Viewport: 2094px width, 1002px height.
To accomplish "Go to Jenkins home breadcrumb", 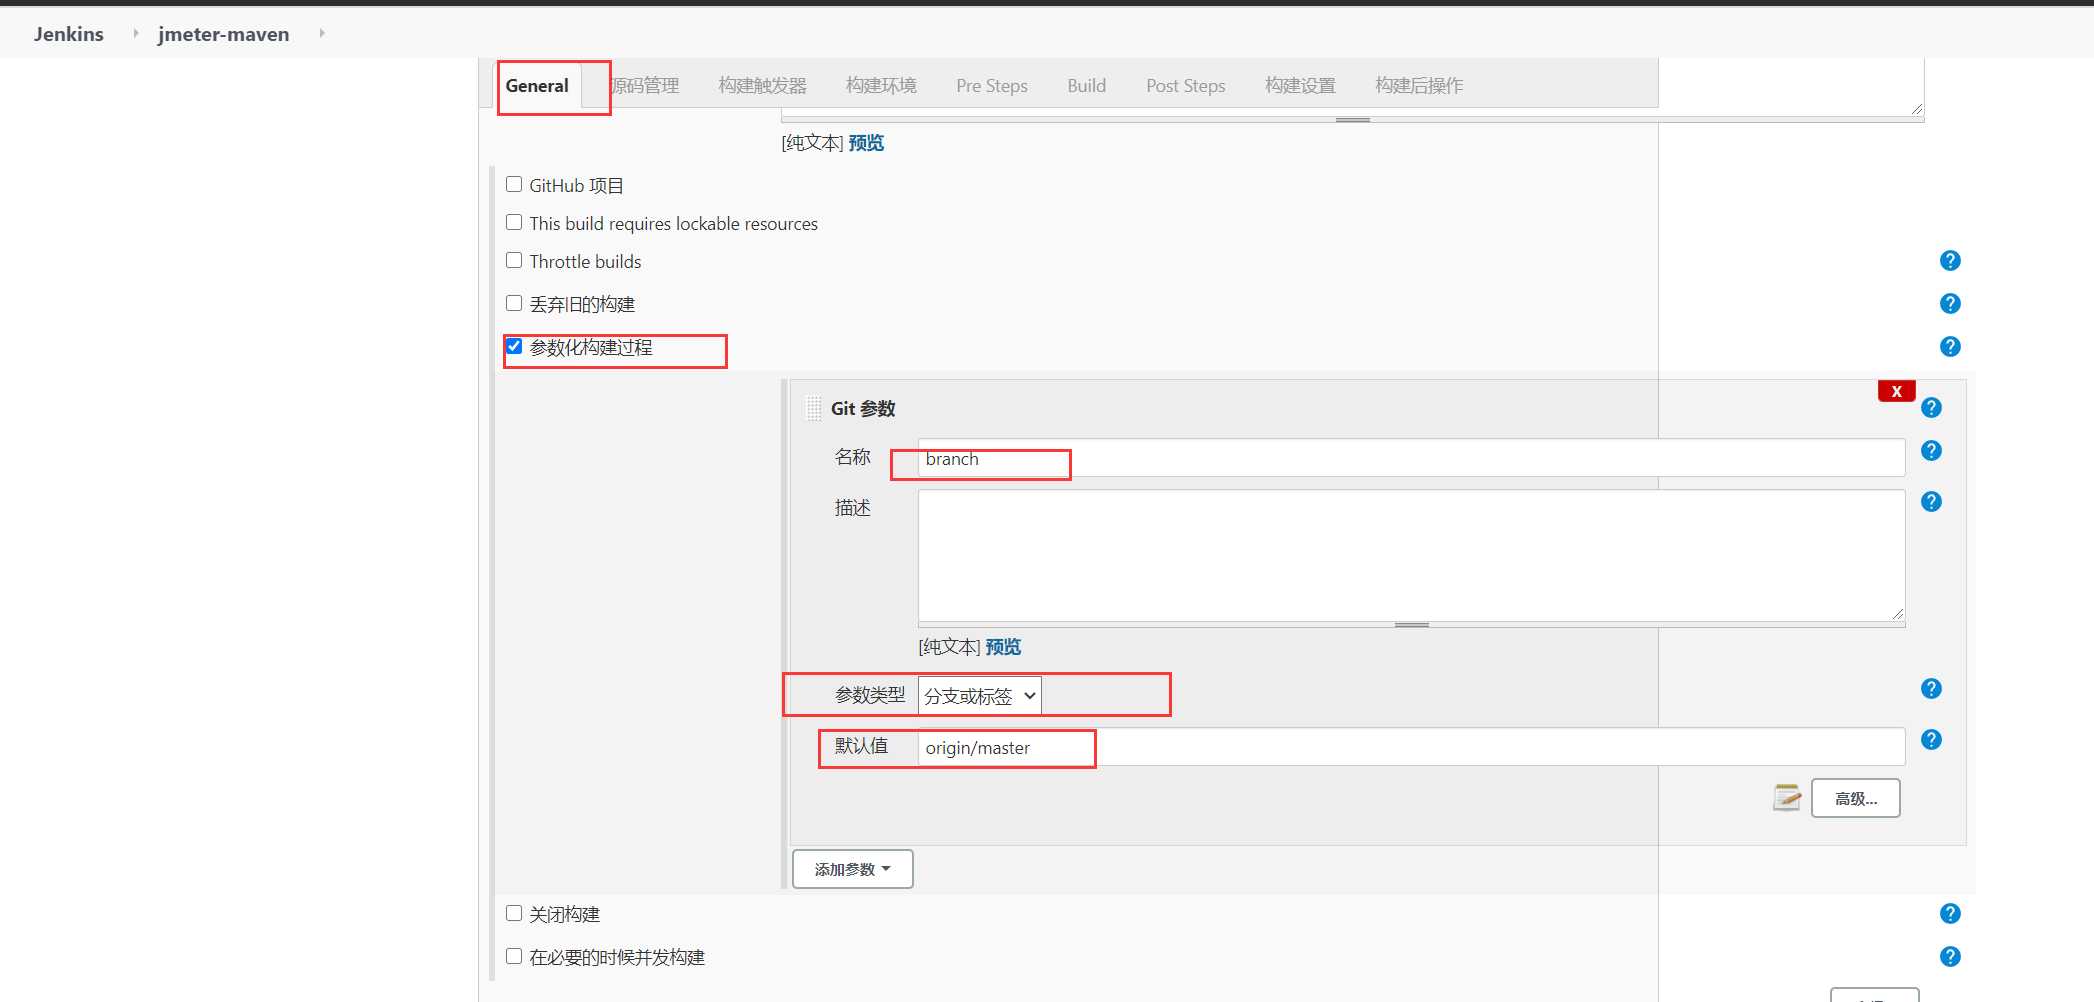I will click(x=69, y=34).
